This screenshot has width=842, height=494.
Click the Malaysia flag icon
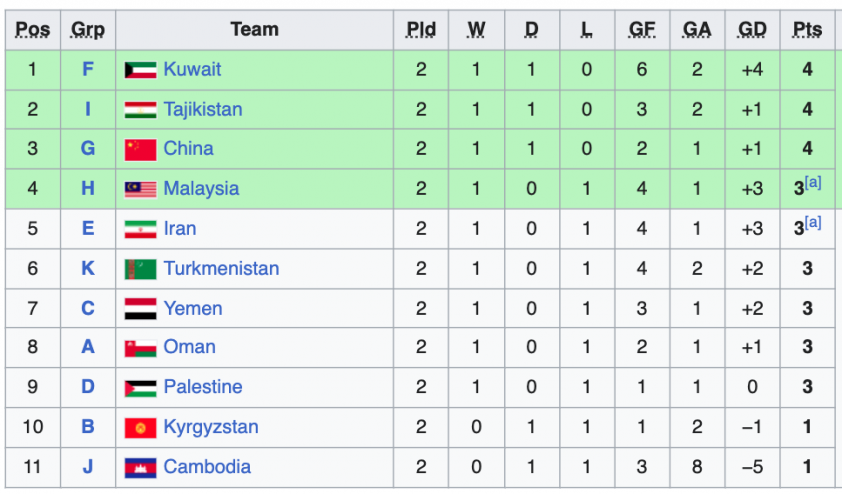(x=140, y=189)
